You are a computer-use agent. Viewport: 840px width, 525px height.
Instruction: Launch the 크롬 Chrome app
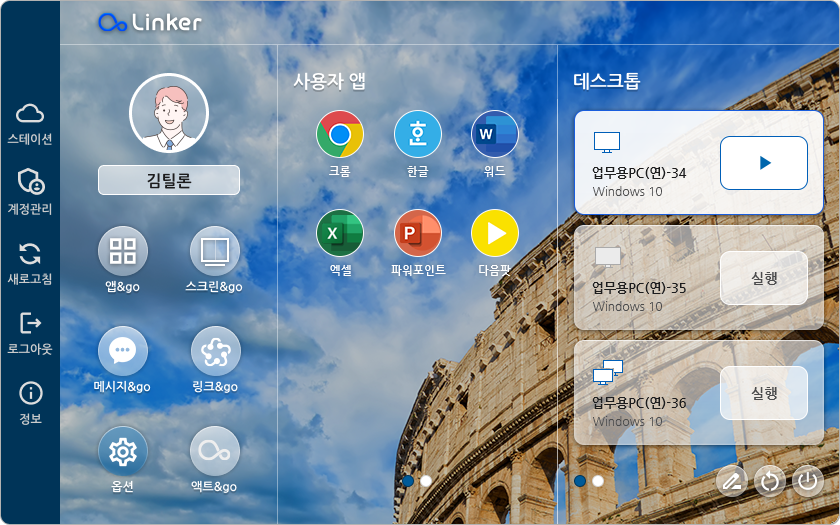340,134
